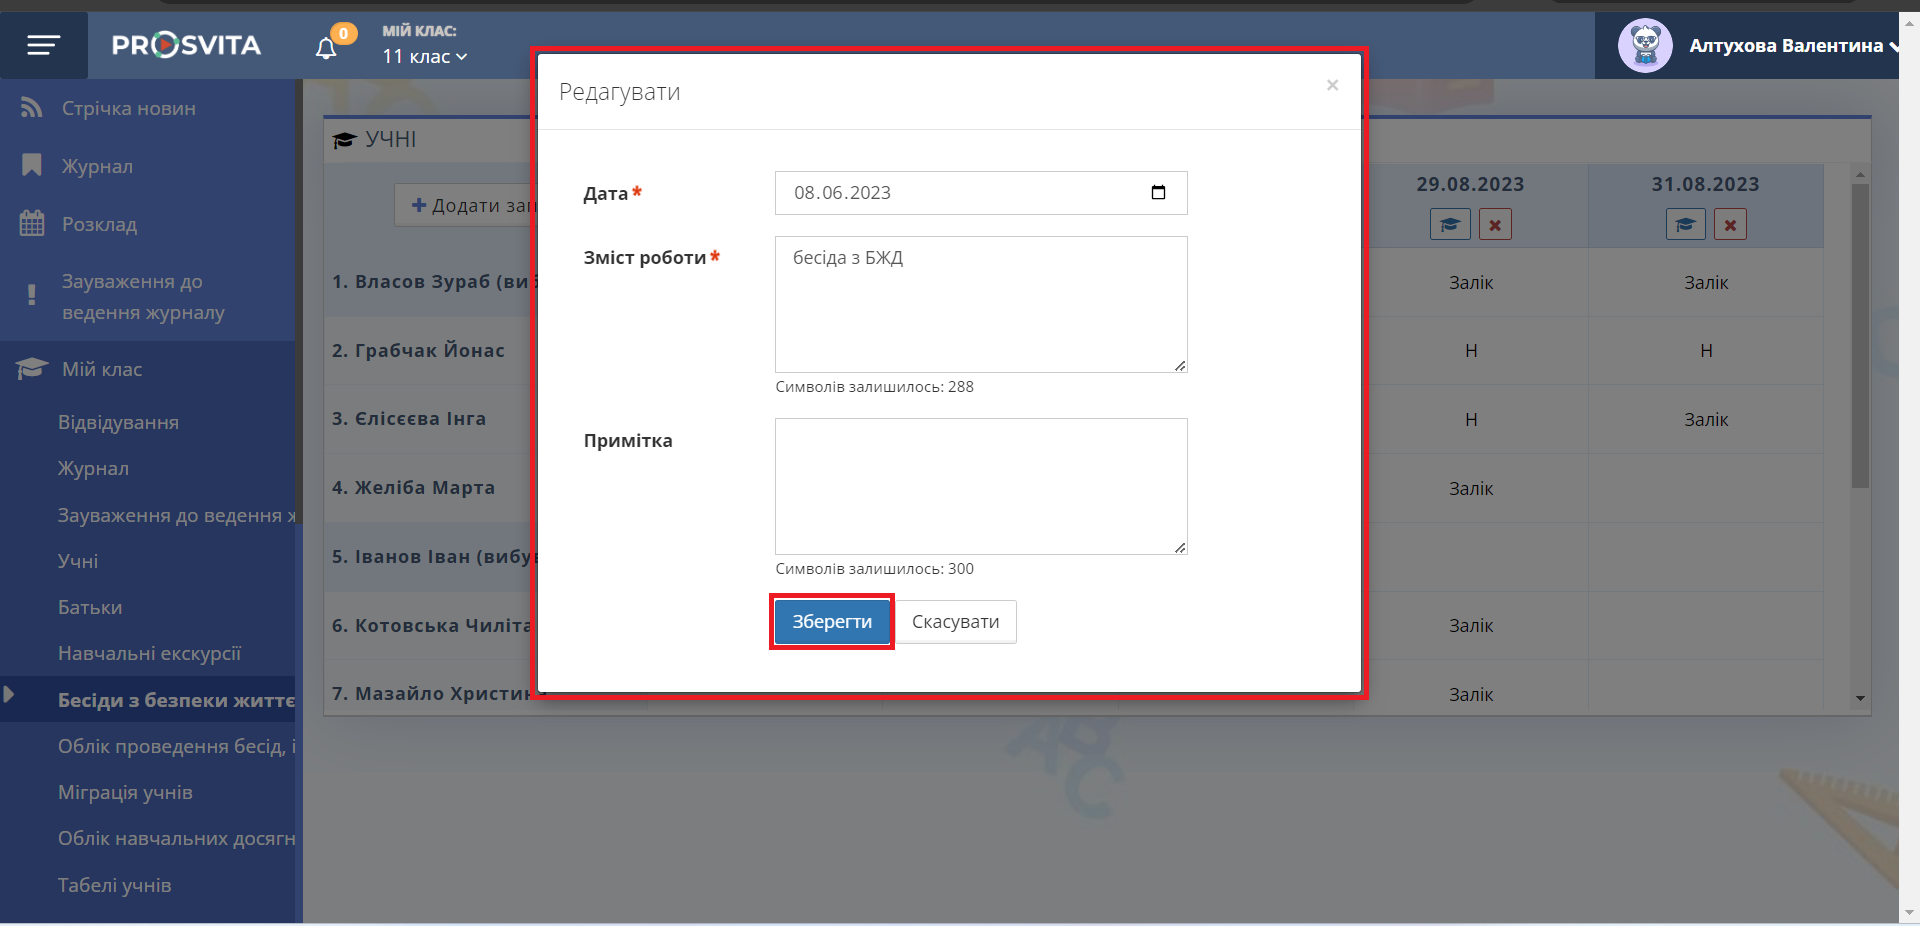The width and height of the screenshot is (1920, 926).
Task: Open Стрічка новин in the sidebar
Action: coord(128,108)
